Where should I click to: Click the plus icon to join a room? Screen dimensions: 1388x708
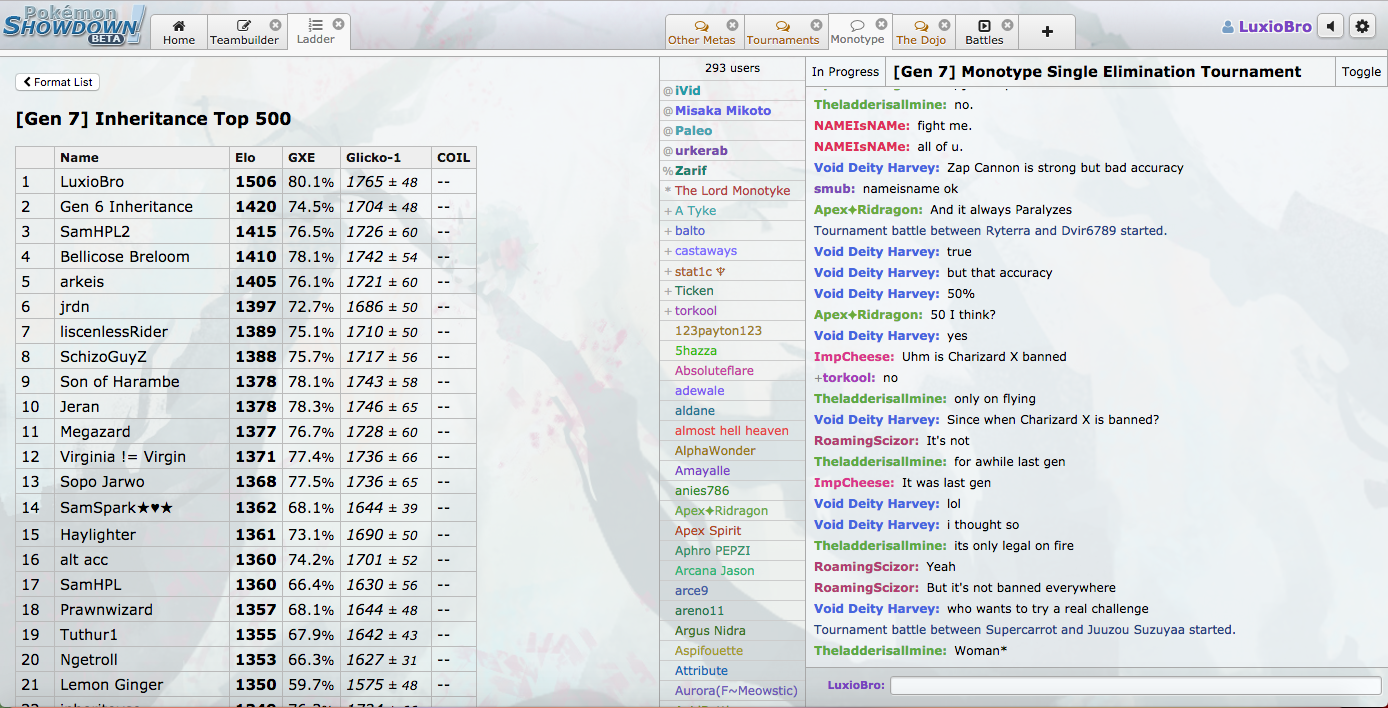tap(1047, 32)
